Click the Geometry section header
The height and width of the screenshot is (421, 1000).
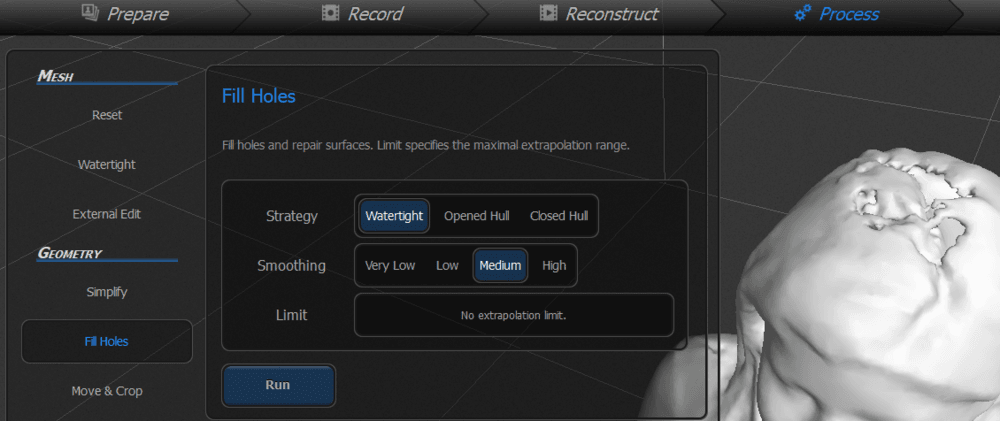(x=70, y=253)
